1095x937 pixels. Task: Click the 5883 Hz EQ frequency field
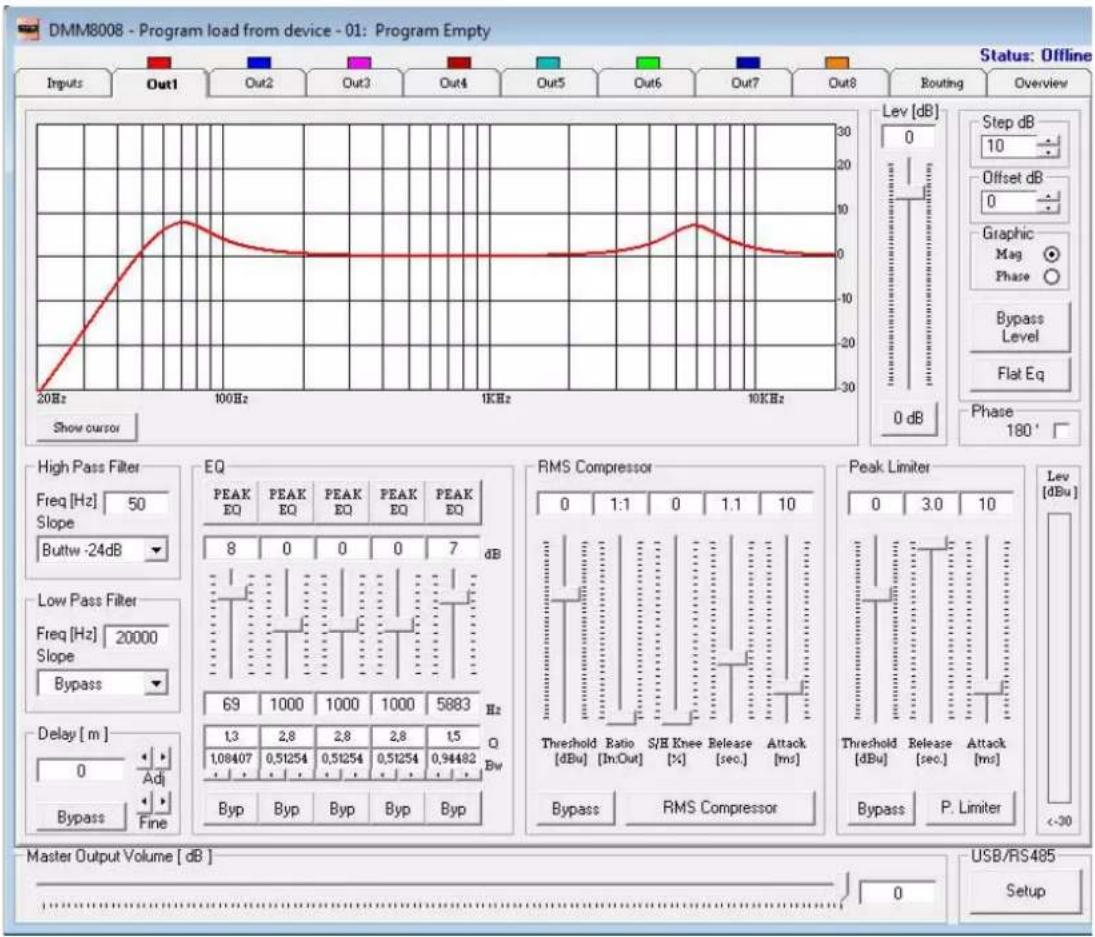coord(453,704)
